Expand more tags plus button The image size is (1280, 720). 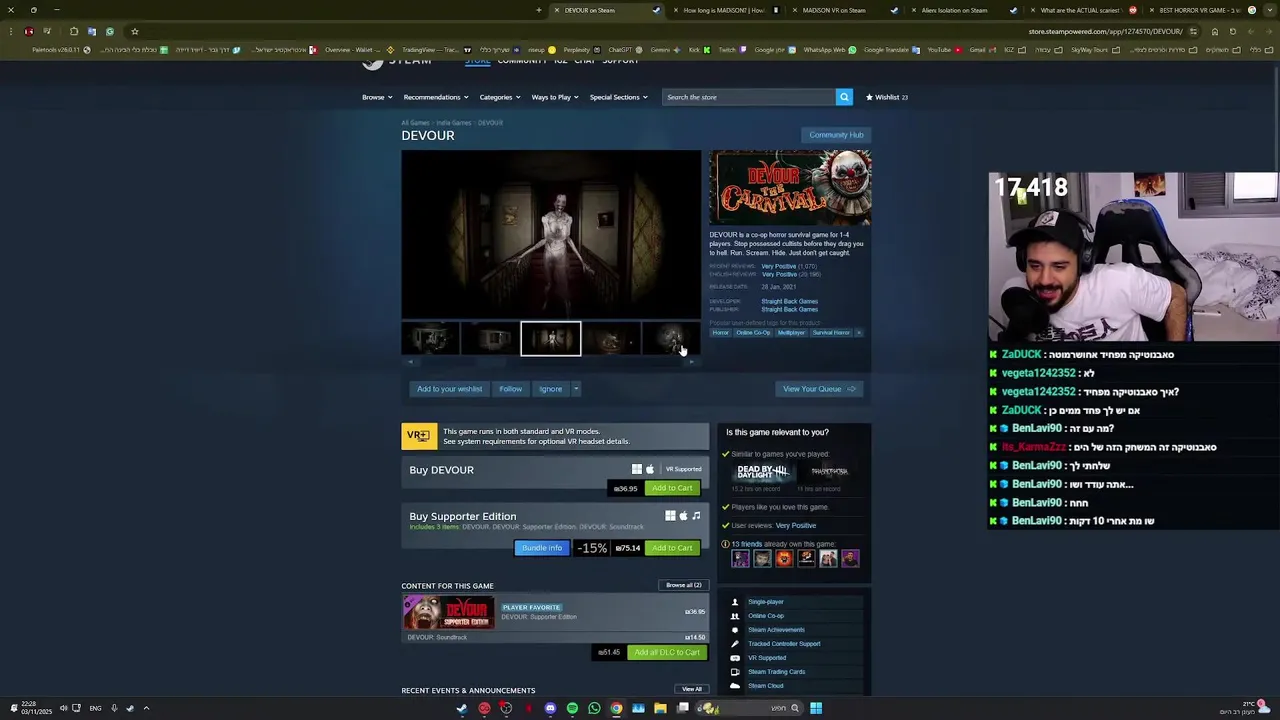click(858, 333)
